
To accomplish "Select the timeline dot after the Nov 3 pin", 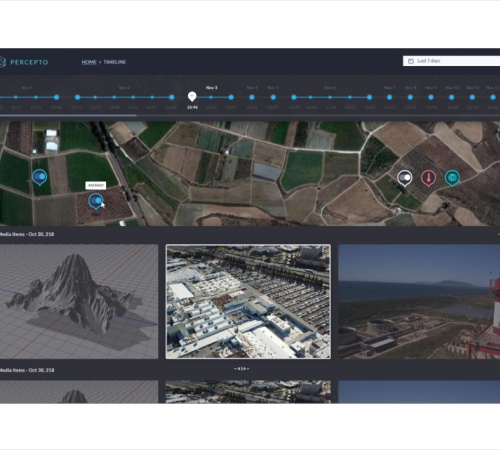I will point(211,97).
